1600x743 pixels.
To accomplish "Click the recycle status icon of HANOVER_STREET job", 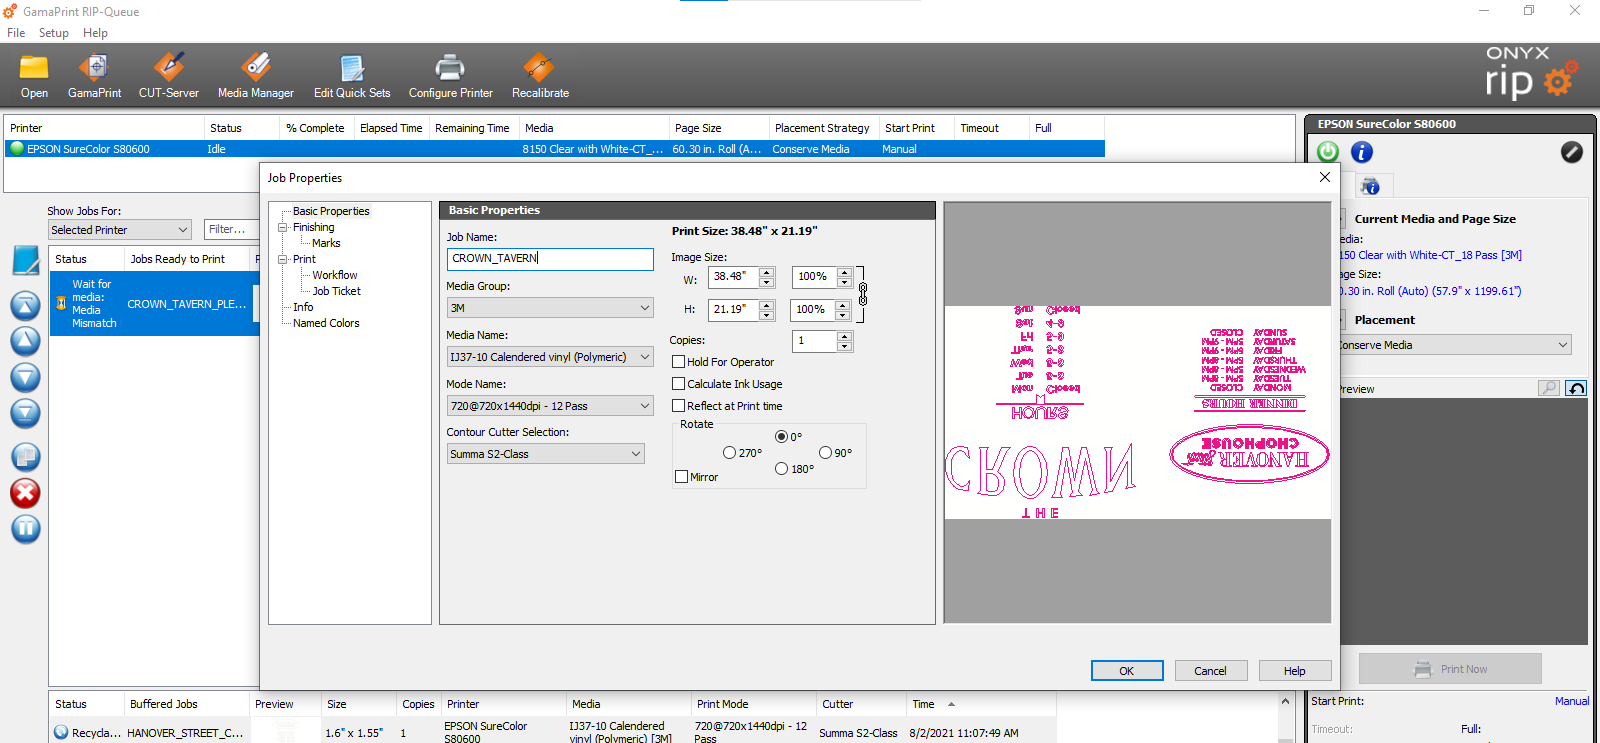I will (x=61, y=732).
